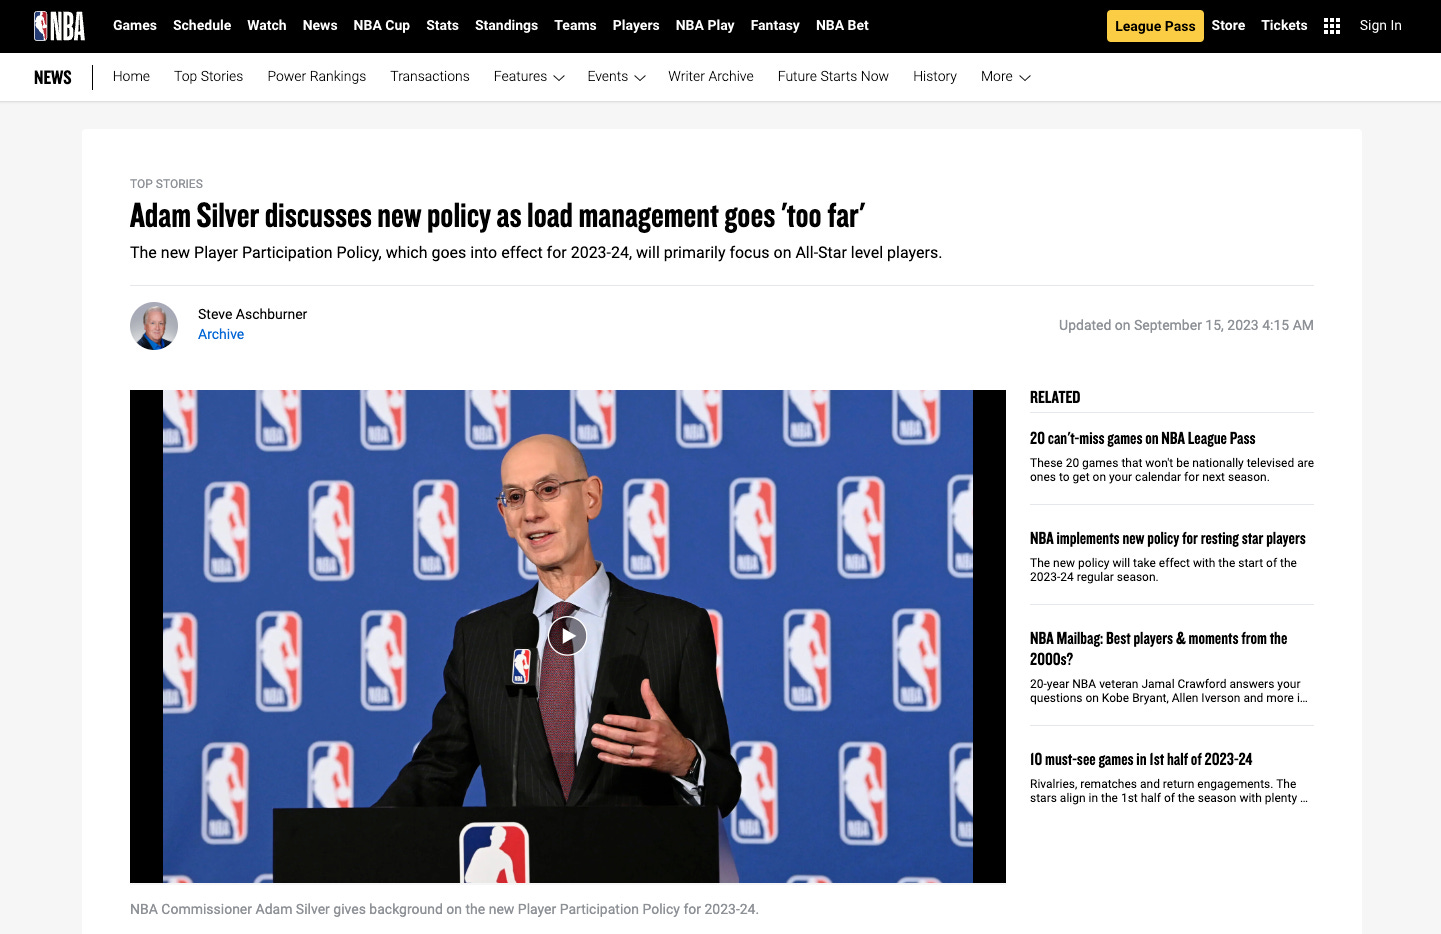Select News in the top navigation

tap(320, 26)
